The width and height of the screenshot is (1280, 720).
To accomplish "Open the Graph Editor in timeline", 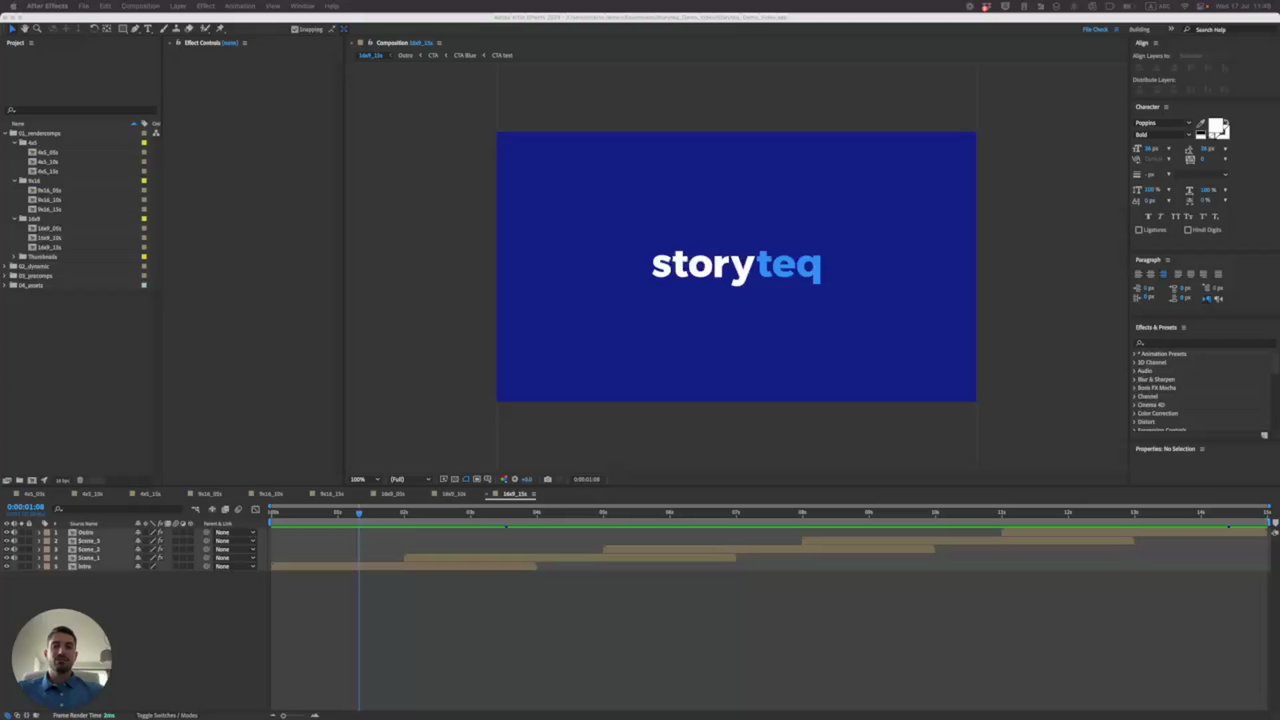I will 255,509.
